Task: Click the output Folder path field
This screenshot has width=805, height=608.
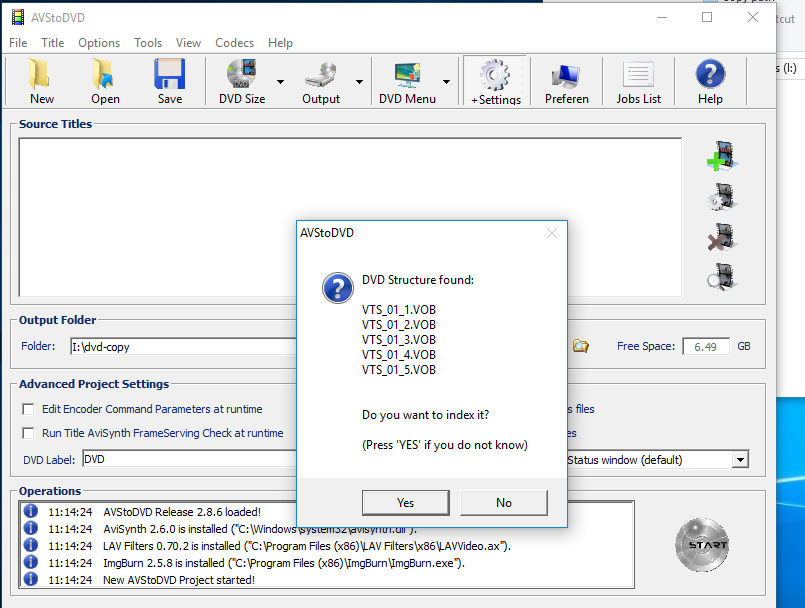Action: pos(183,347)
